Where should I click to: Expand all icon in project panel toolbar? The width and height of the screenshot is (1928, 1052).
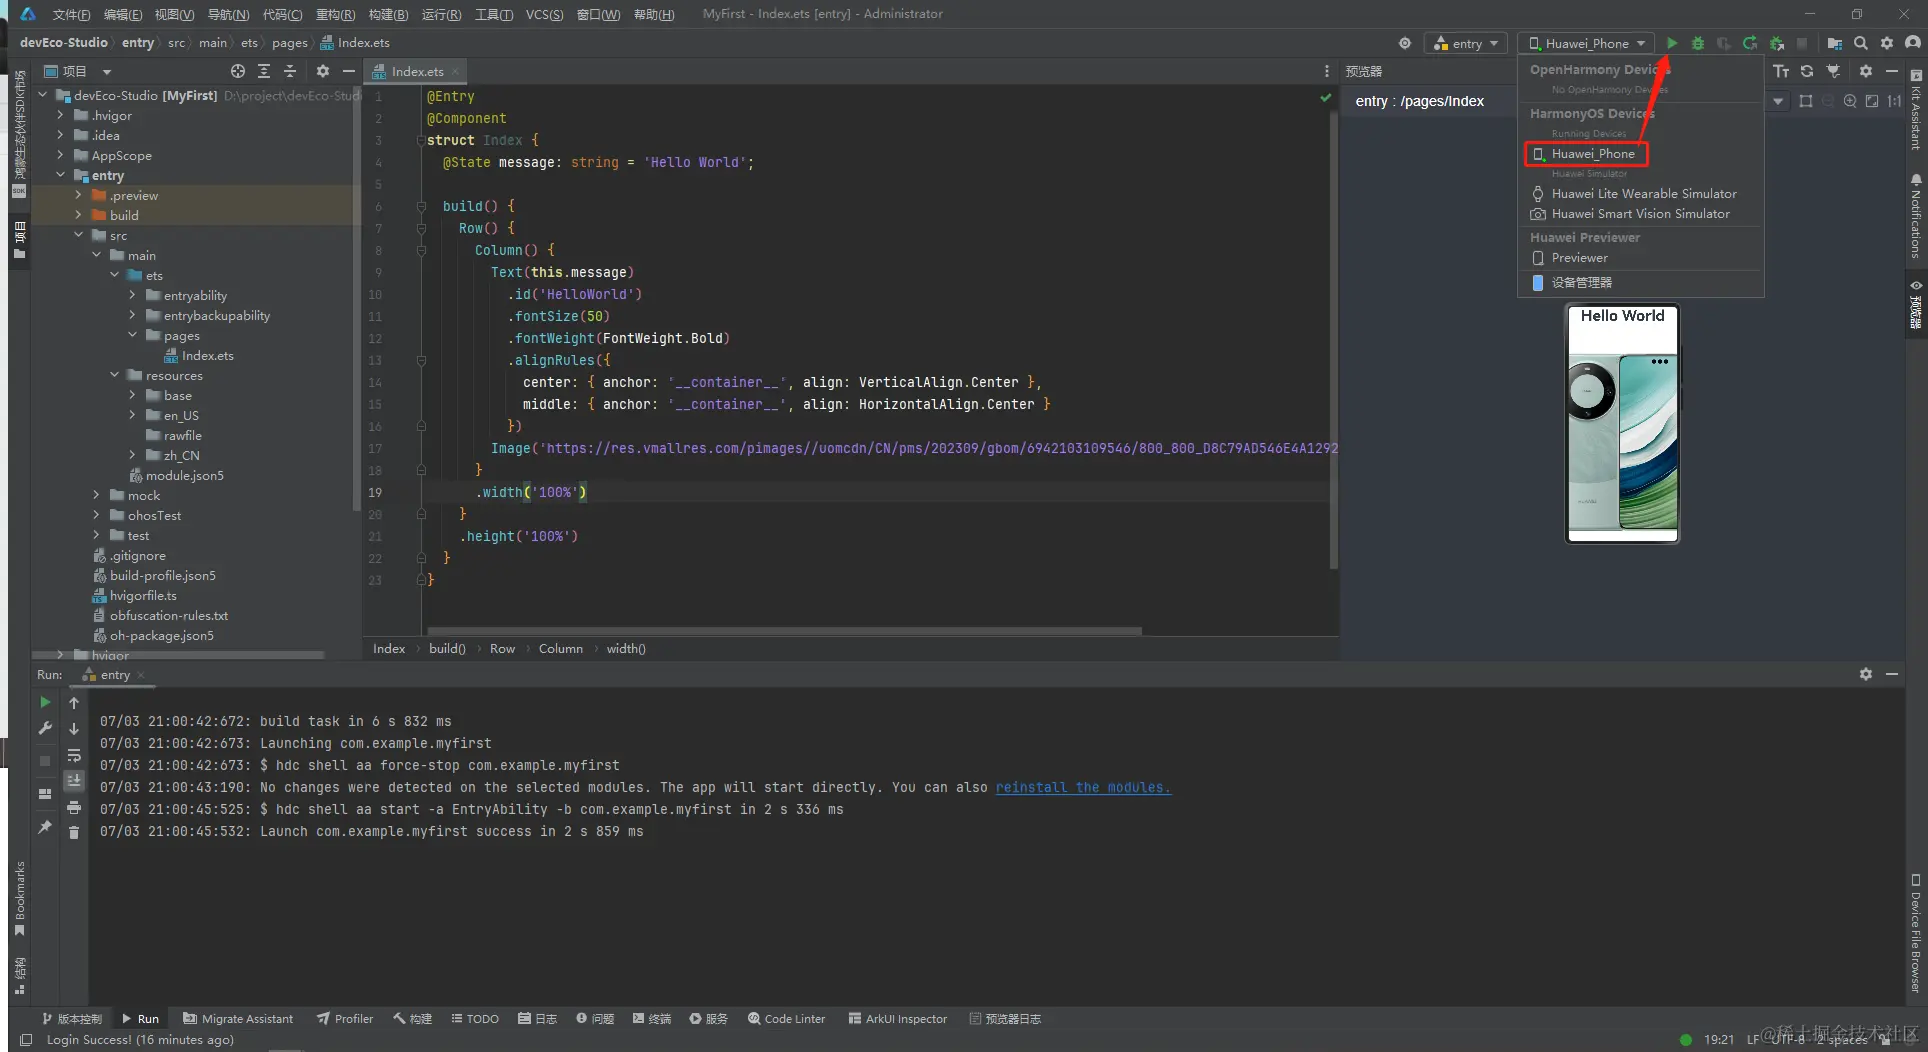click(x=263, y=71)
